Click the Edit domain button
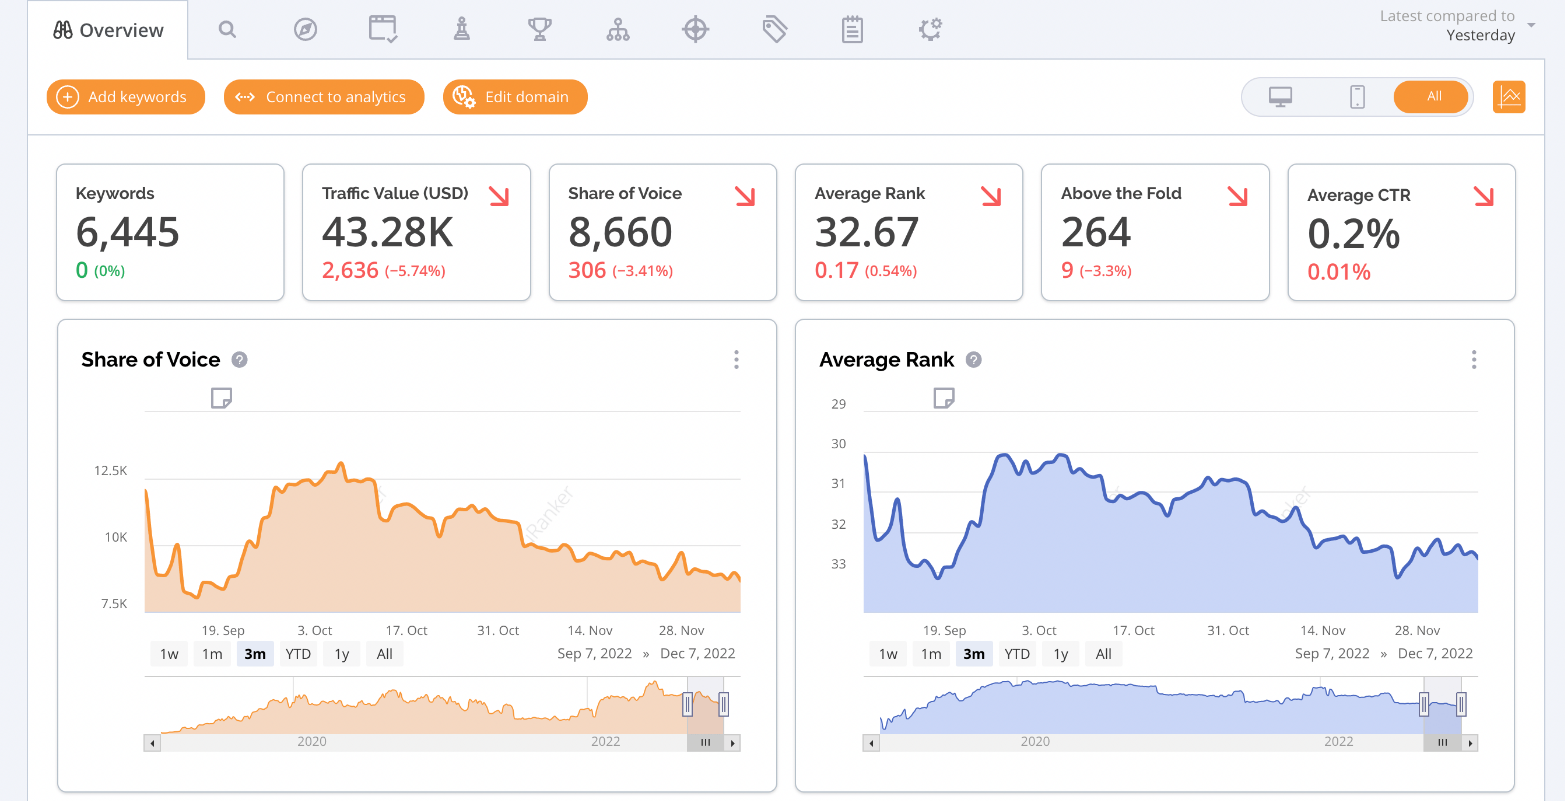The height and width of the screenshot is (801, 1565). click(515, 97)
